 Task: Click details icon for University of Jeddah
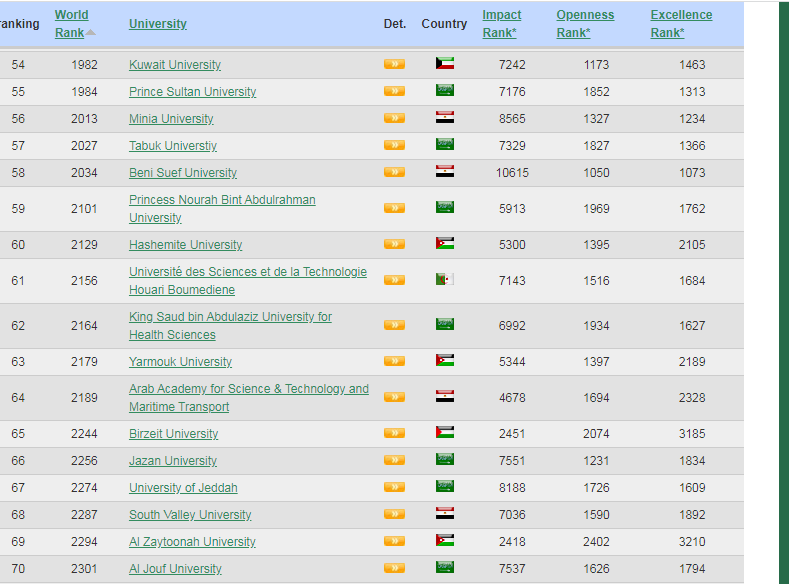(x=394, y=488)
